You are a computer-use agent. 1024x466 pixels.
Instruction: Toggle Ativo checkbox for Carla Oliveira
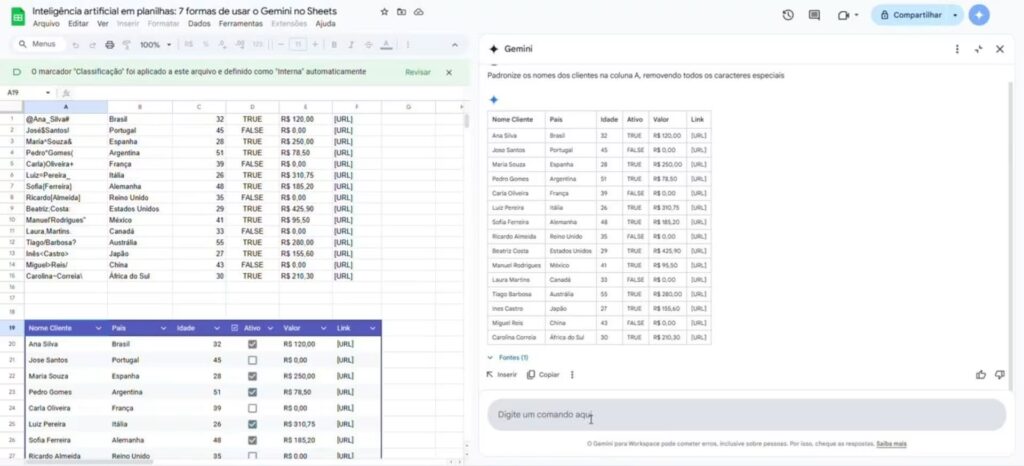[x=253, y=408]
